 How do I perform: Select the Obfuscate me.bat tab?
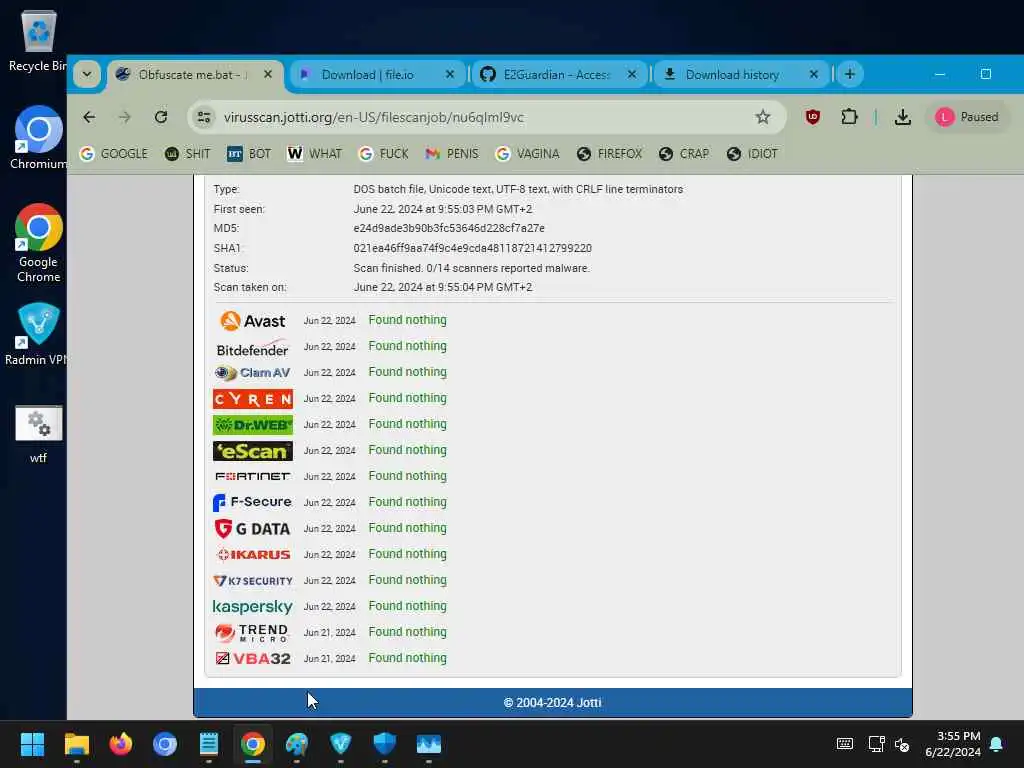click(195, 75)
